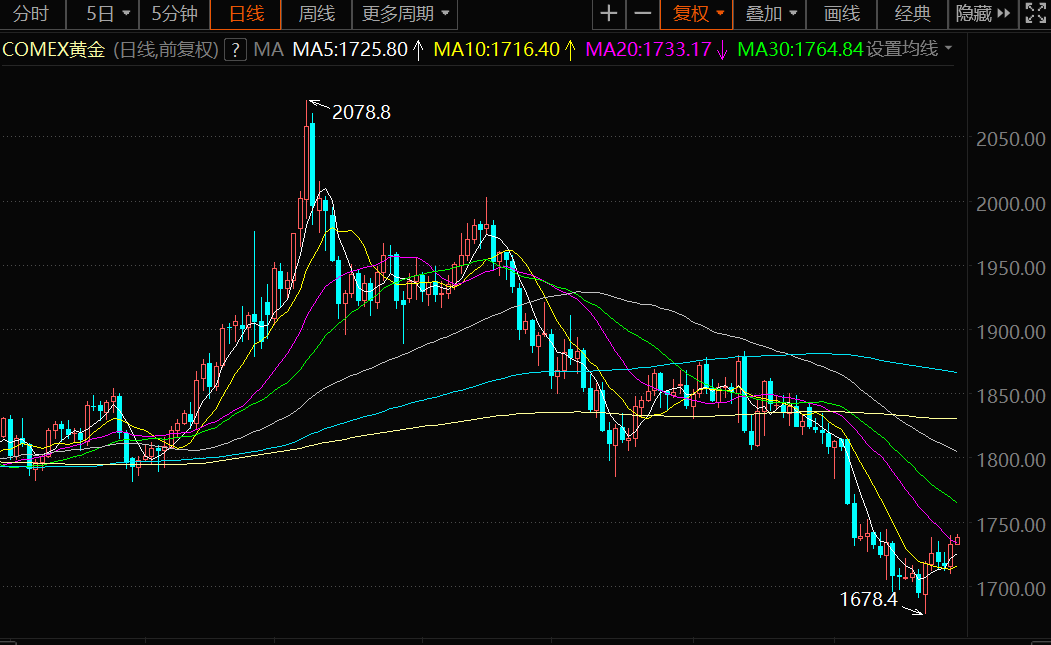Open 设置均线 moving average settings
1051x645 pixels.
coord(909,49)
